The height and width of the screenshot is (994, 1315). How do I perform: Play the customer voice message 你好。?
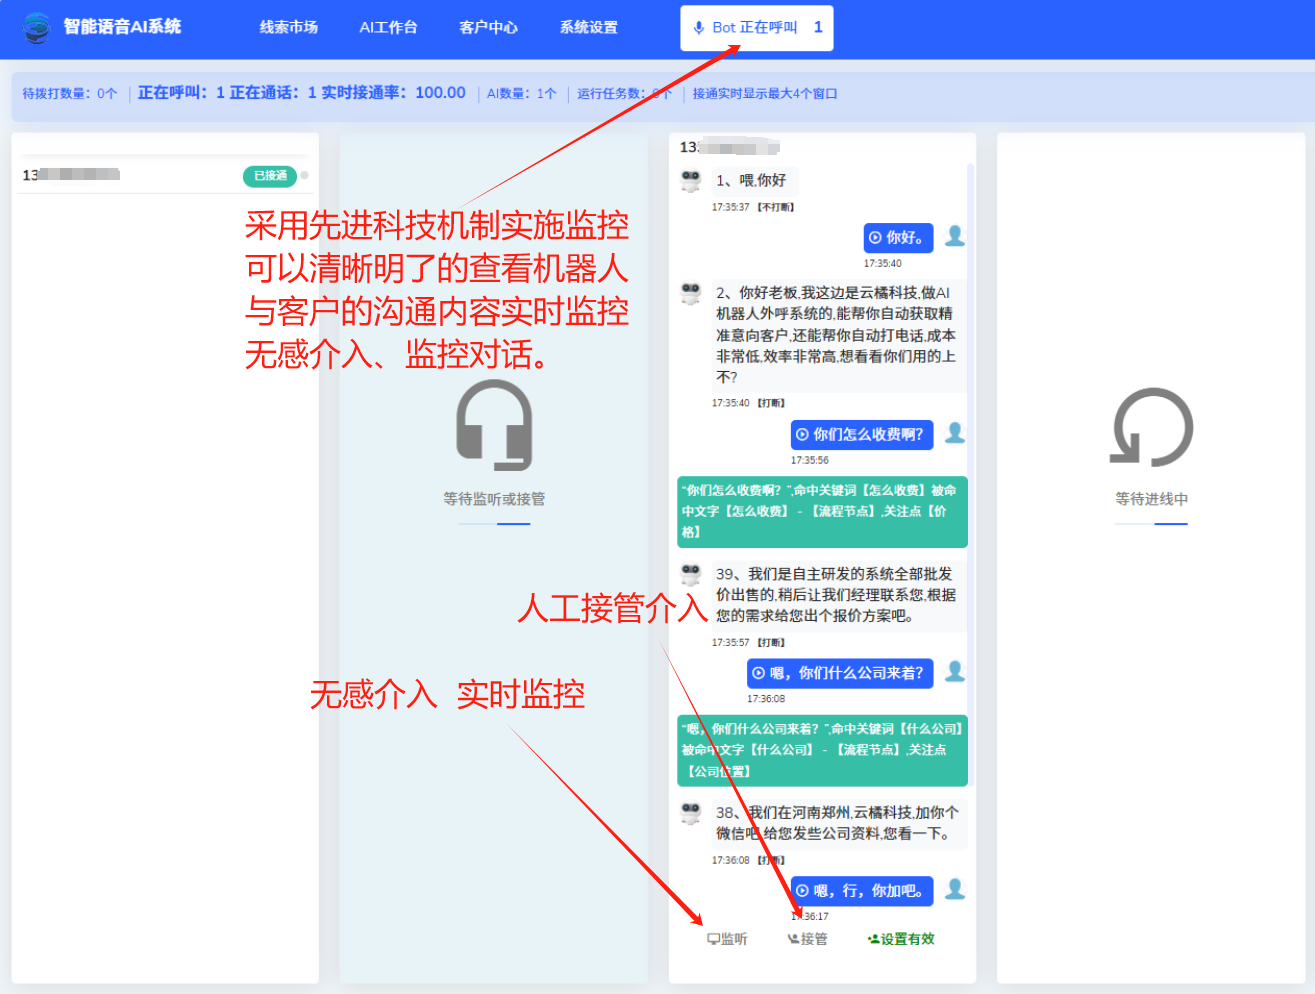click(876, 238)
